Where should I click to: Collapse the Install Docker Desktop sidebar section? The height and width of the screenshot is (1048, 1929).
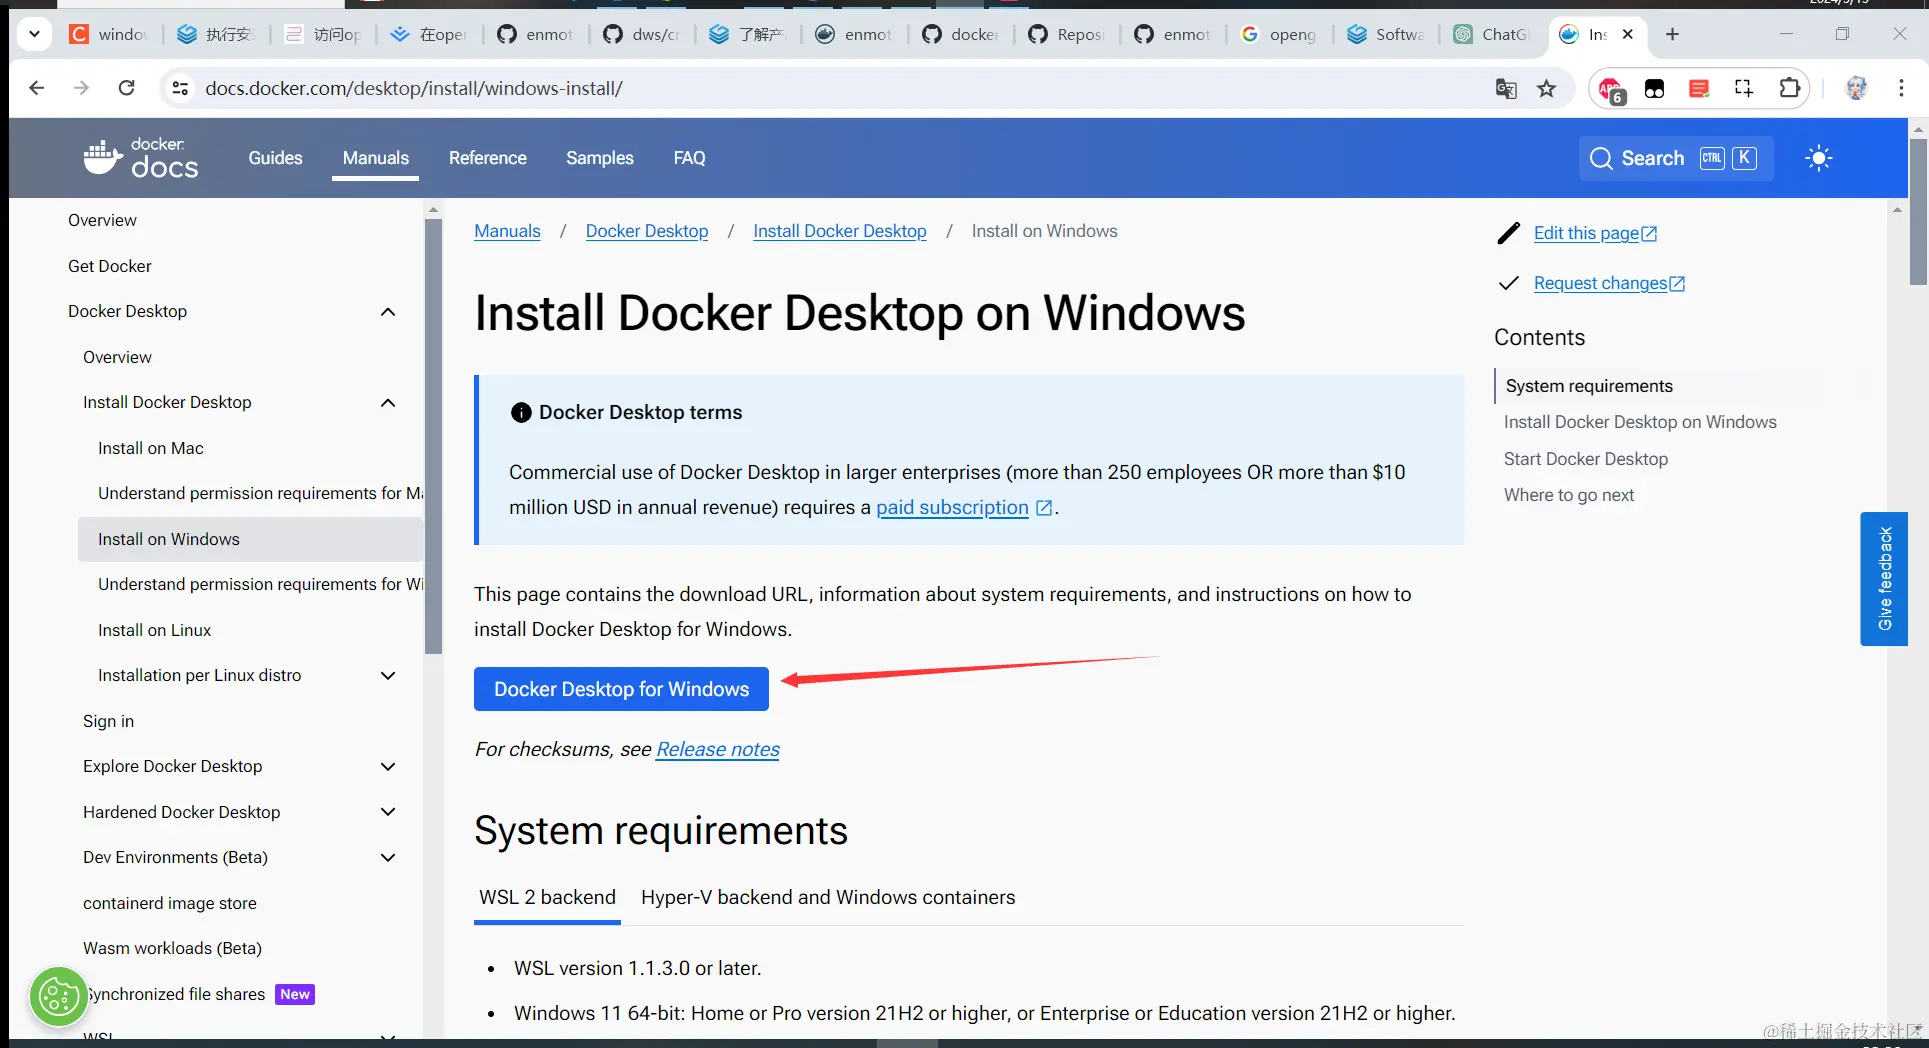(x=388, y=402)
